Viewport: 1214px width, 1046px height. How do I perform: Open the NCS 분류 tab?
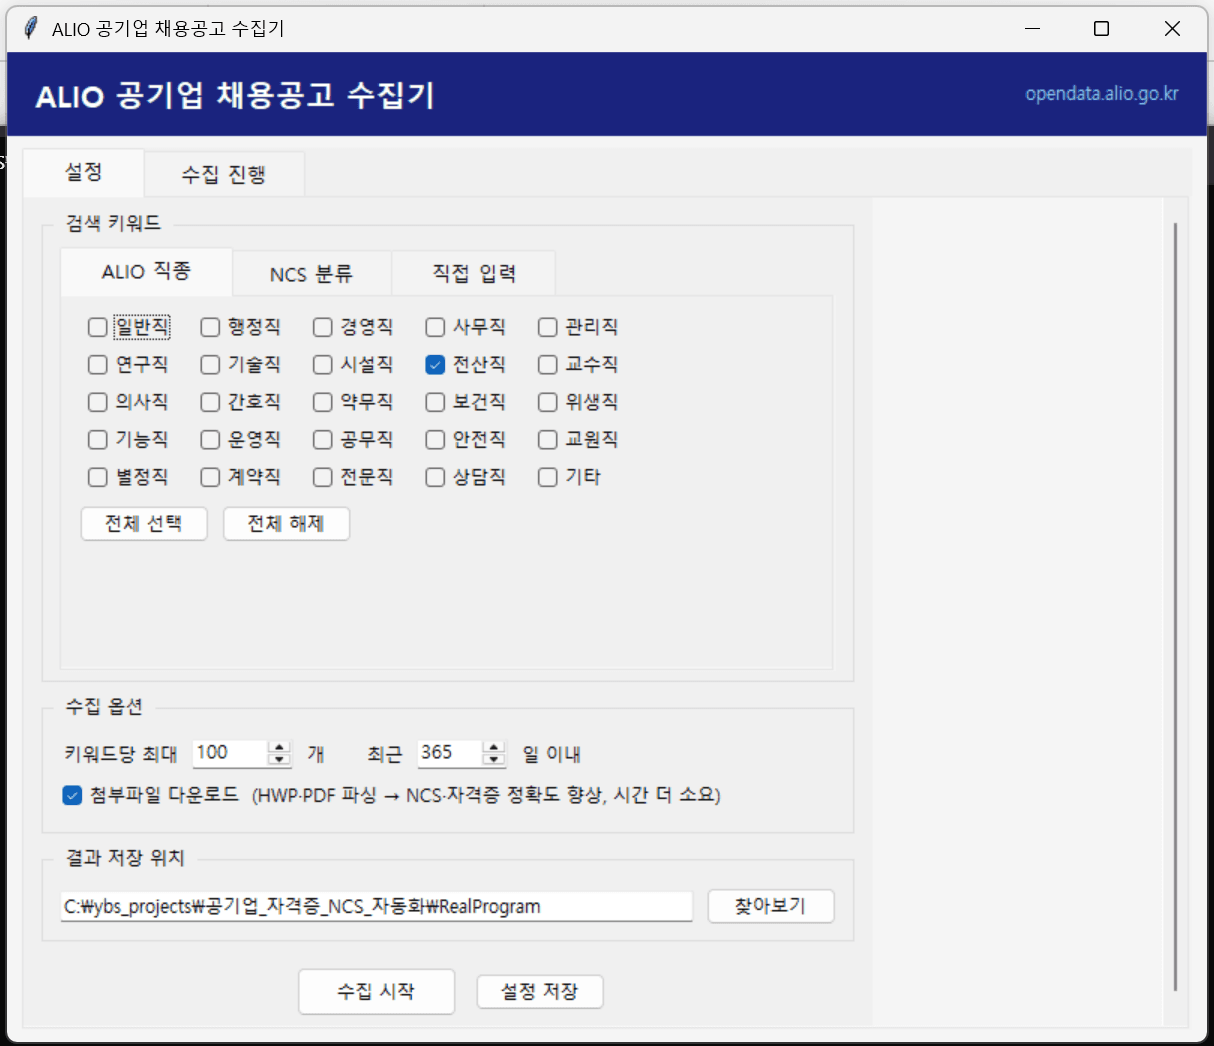311,274
